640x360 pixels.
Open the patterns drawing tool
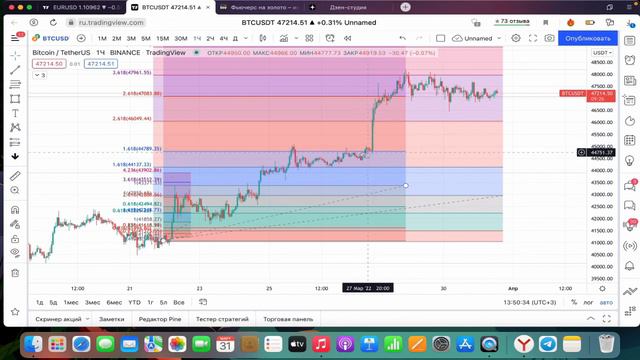[15, 127]
